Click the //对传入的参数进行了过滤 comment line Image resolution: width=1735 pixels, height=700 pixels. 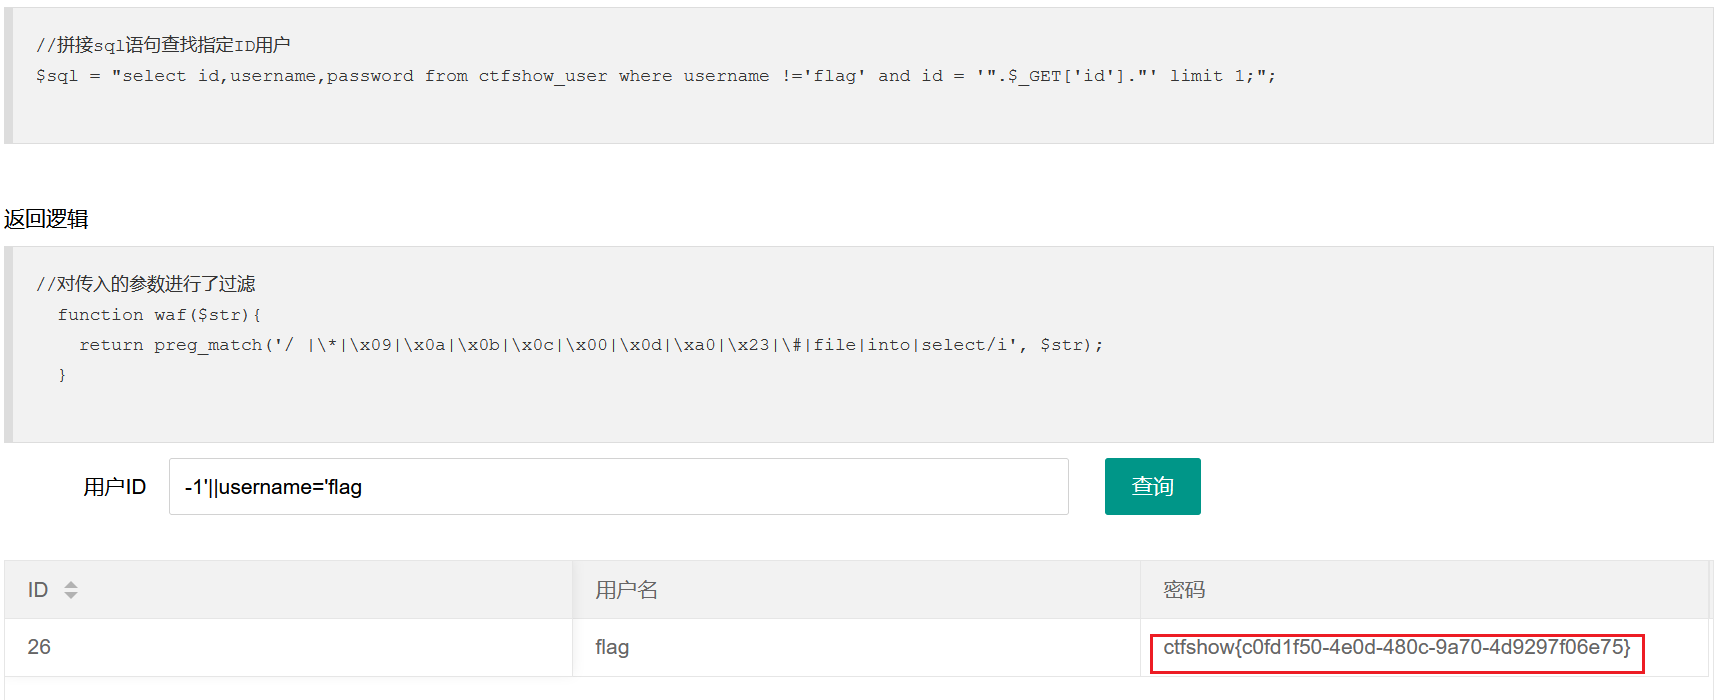coord(146,284)
